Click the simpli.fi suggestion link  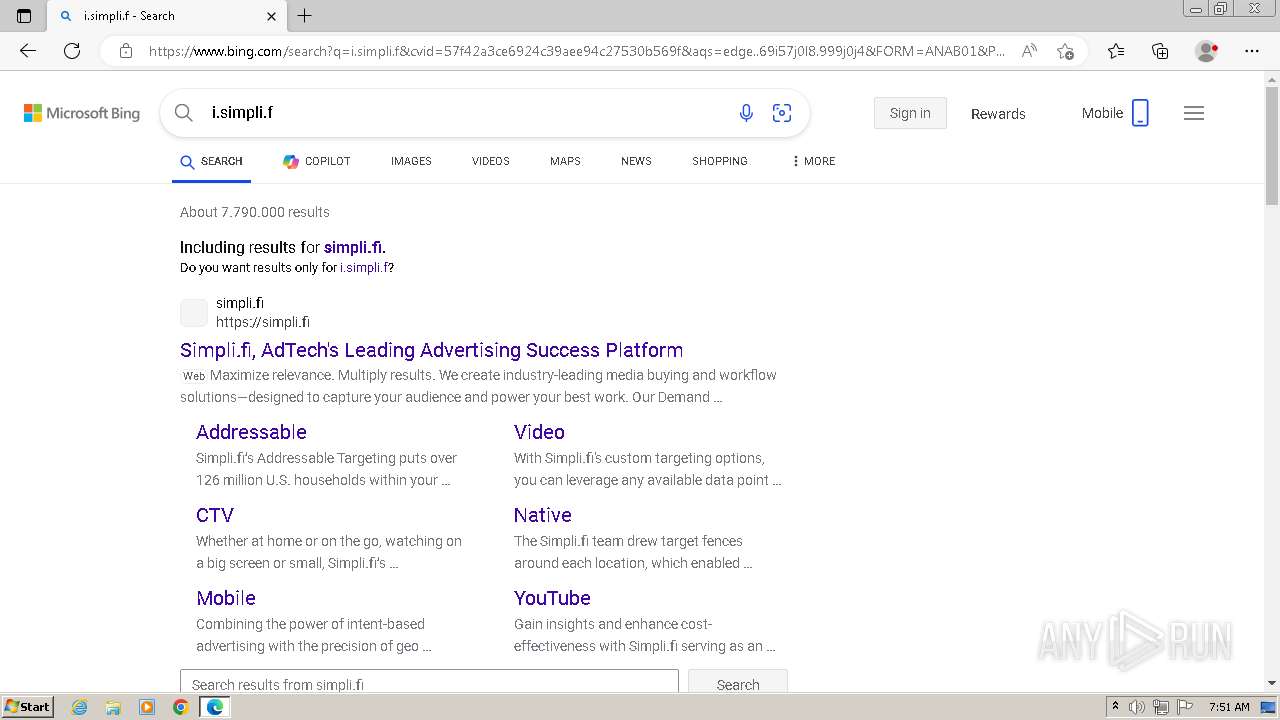(x=354, y=247)
